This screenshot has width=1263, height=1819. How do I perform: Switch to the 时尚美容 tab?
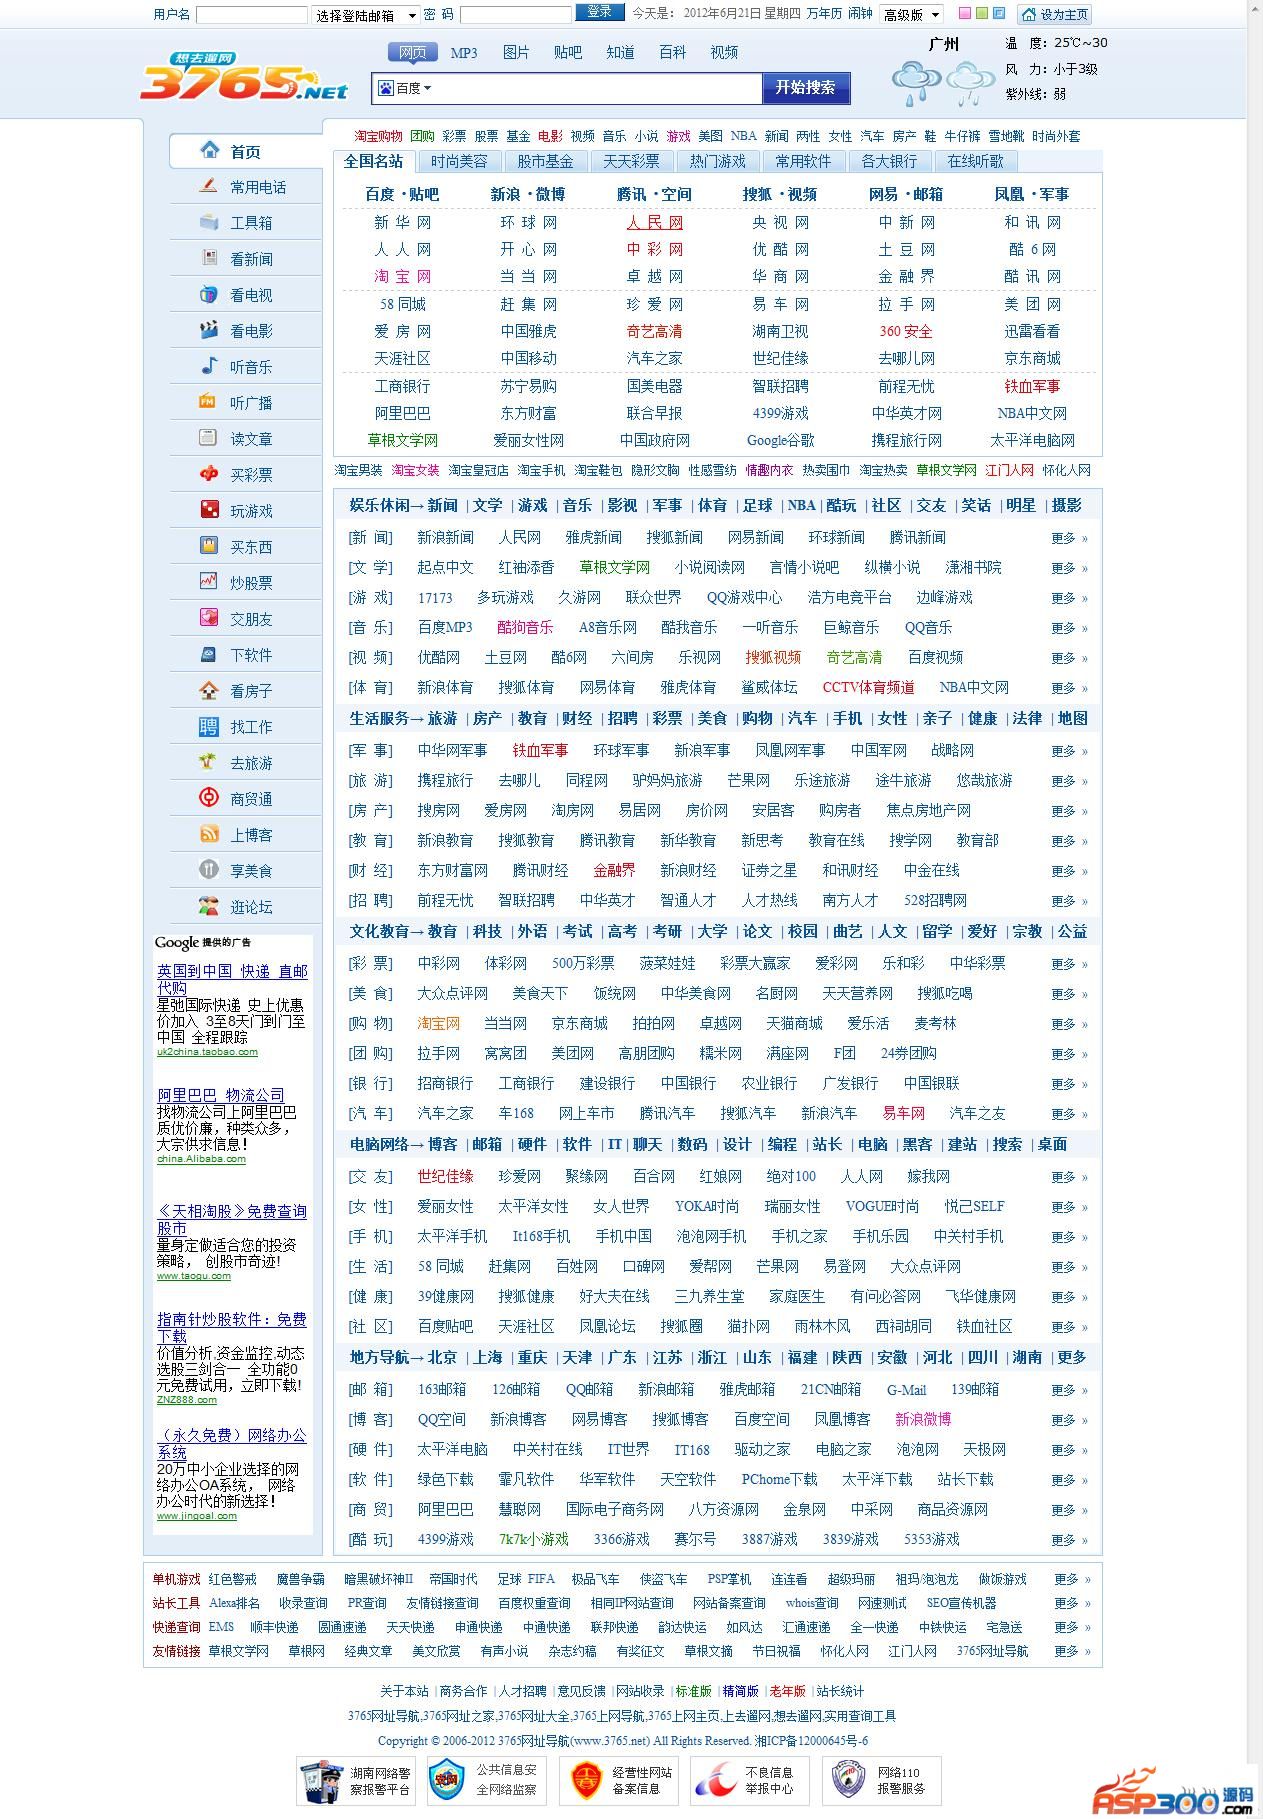tap(460, 161)
